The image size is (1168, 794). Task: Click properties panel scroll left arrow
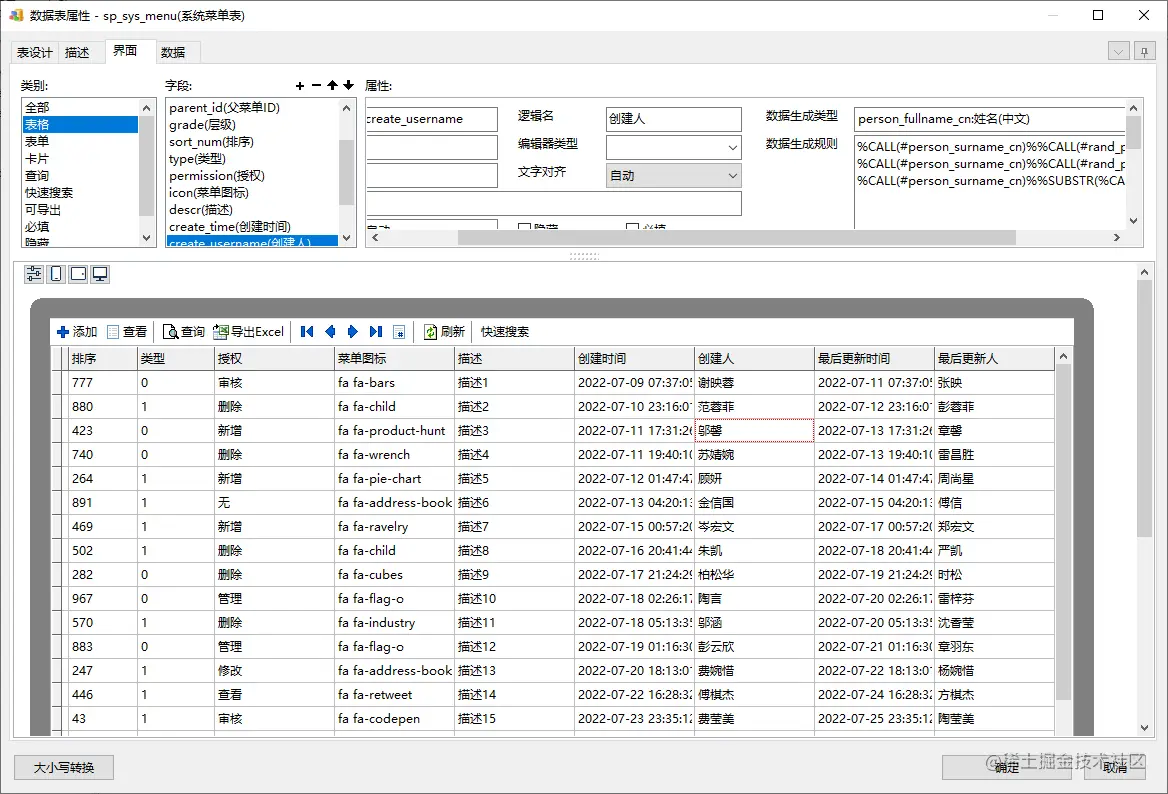[x=375, y=238]
